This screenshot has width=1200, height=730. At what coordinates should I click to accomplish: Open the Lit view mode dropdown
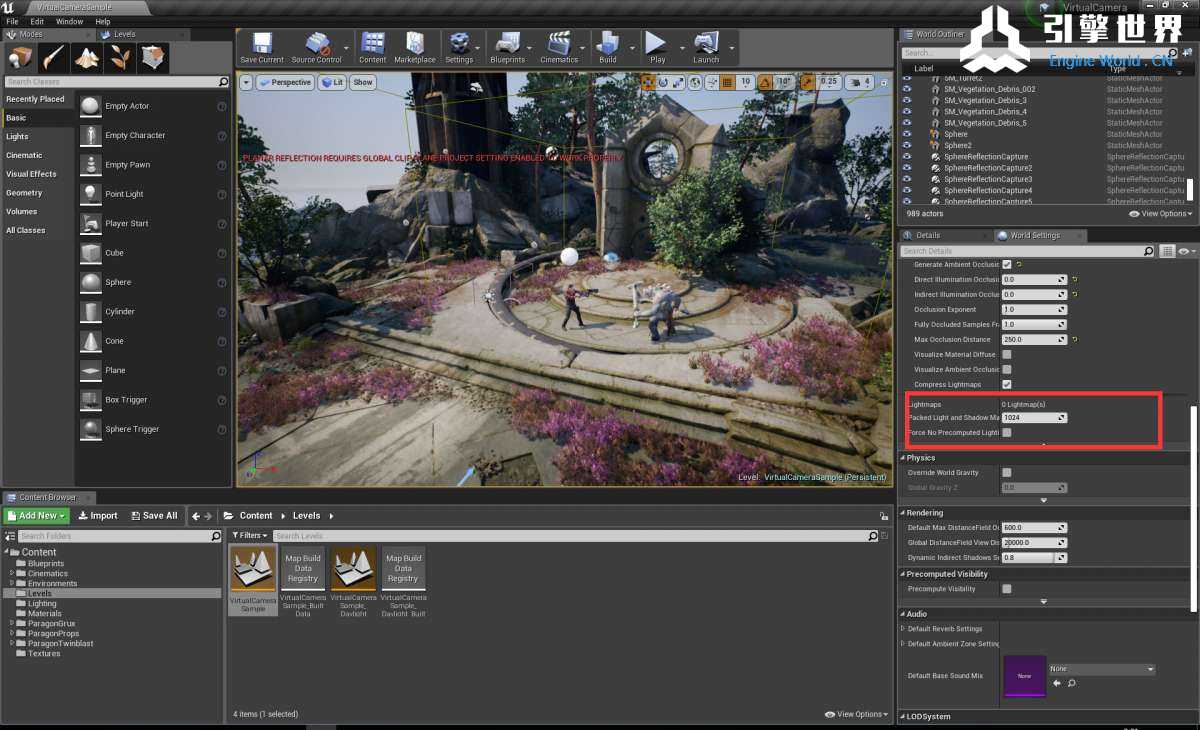coord(332,83)
